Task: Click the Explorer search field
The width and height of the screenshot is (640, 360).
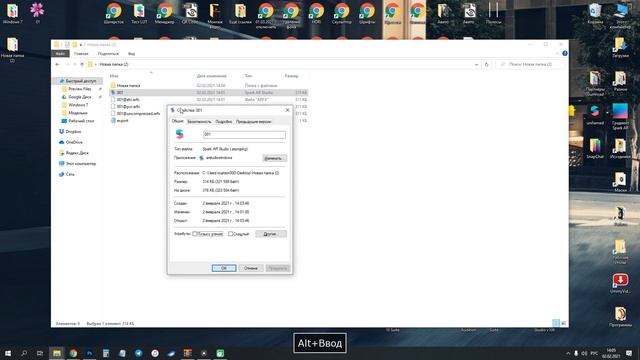Action: pos(531,64)
